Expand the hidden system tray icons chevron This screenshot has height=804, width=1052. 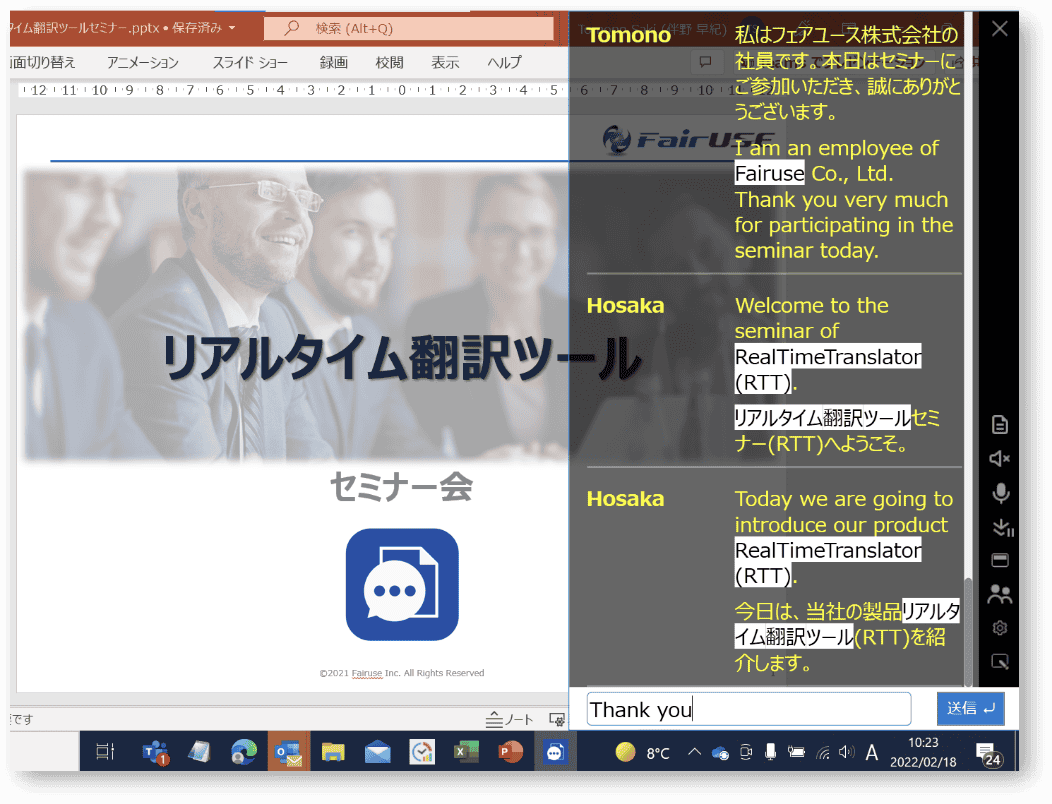click(694, 752)
